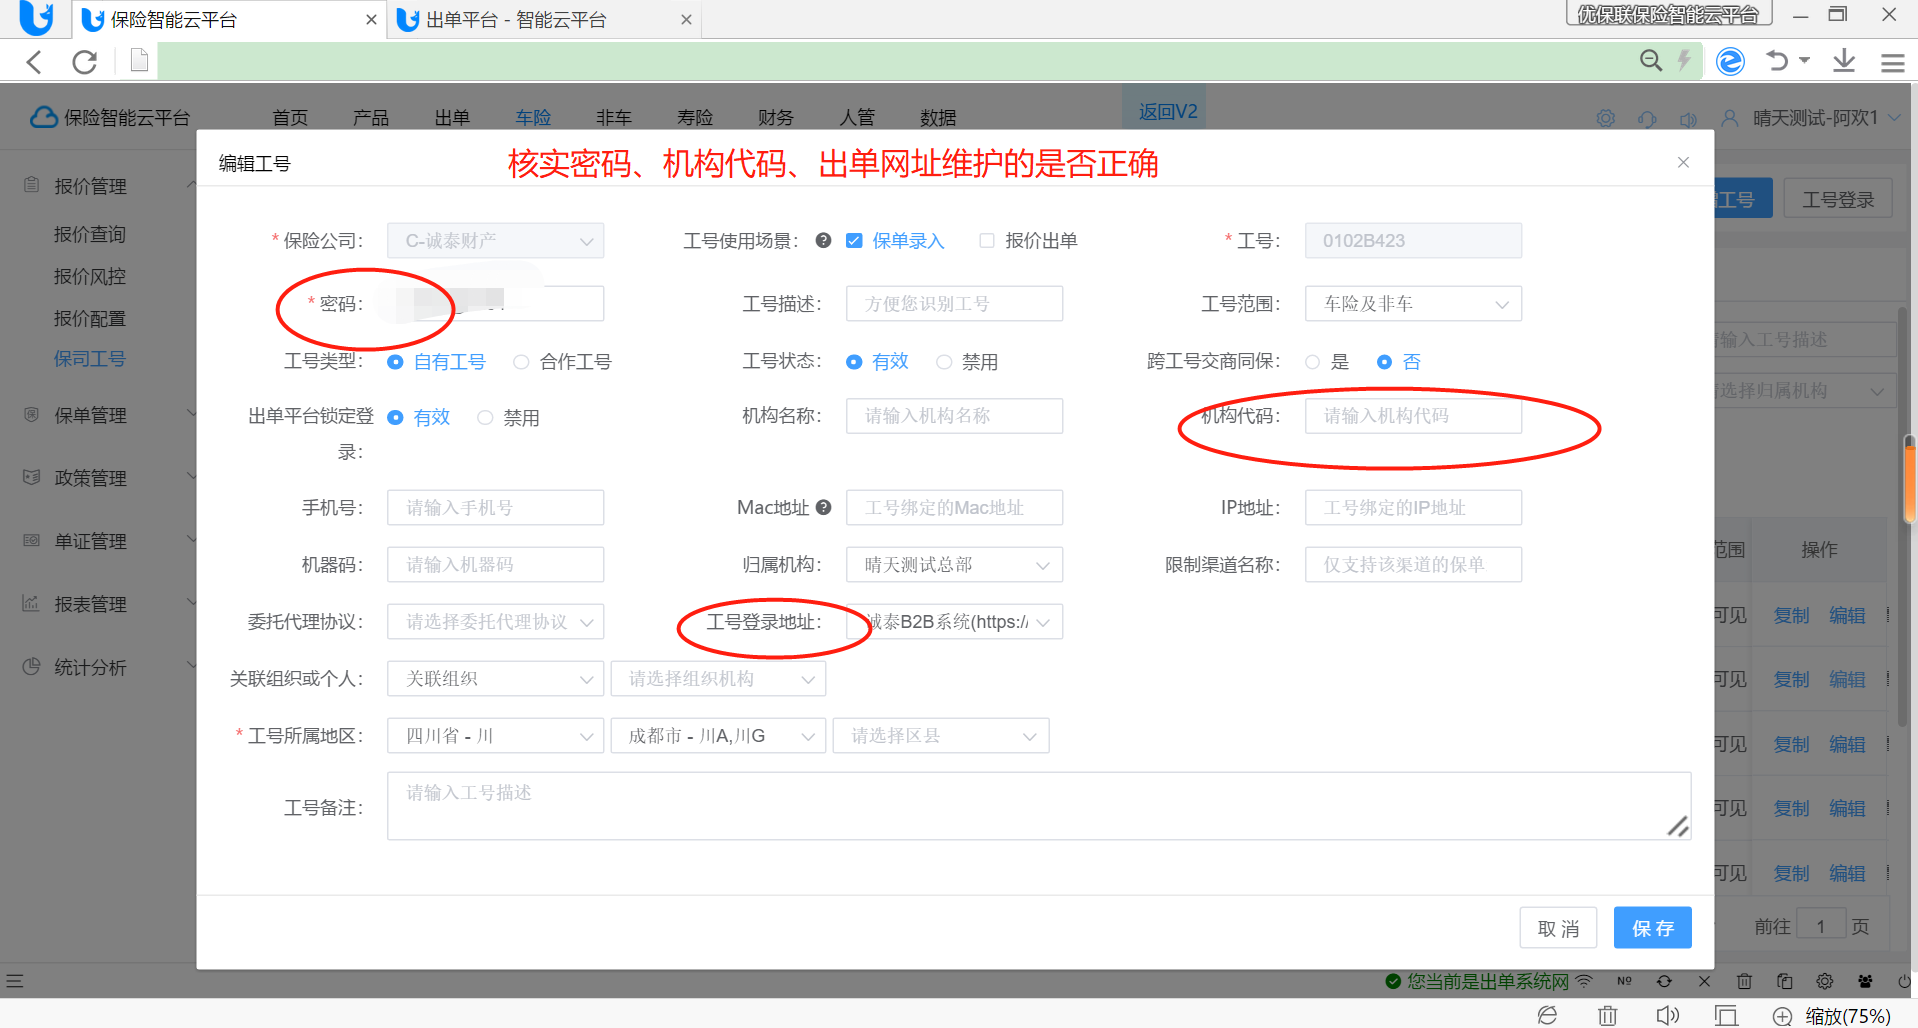This screenshot has height=1028, width=1918.
Task: Click help icon beside 工号使用场景
Action: [x=823, y=240]
